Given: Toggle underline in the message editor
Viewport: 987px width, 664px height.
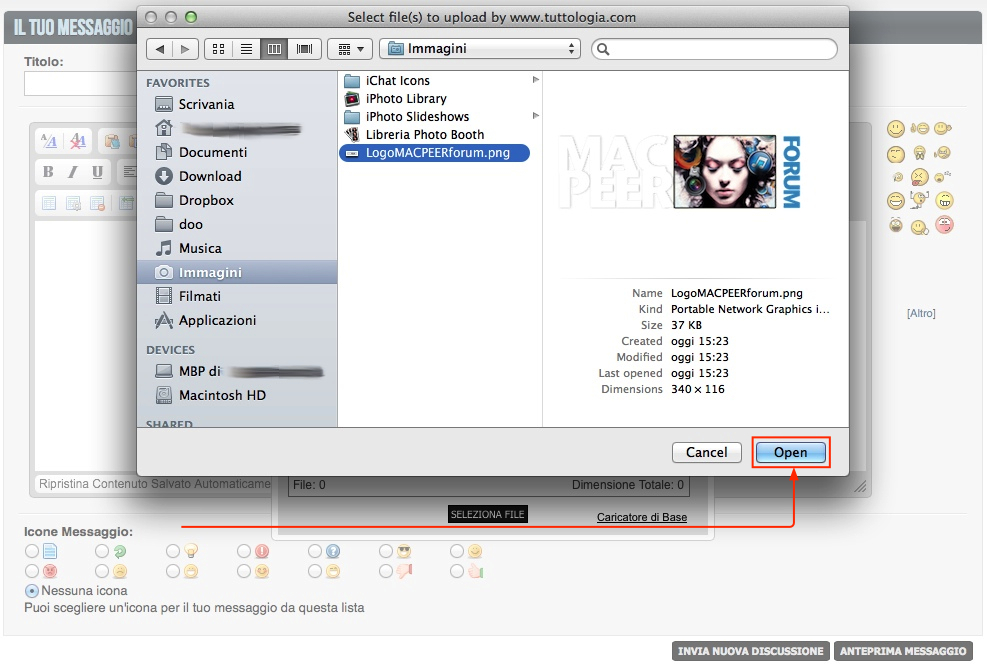Looking at the screenshot, I should pos(98,172).
